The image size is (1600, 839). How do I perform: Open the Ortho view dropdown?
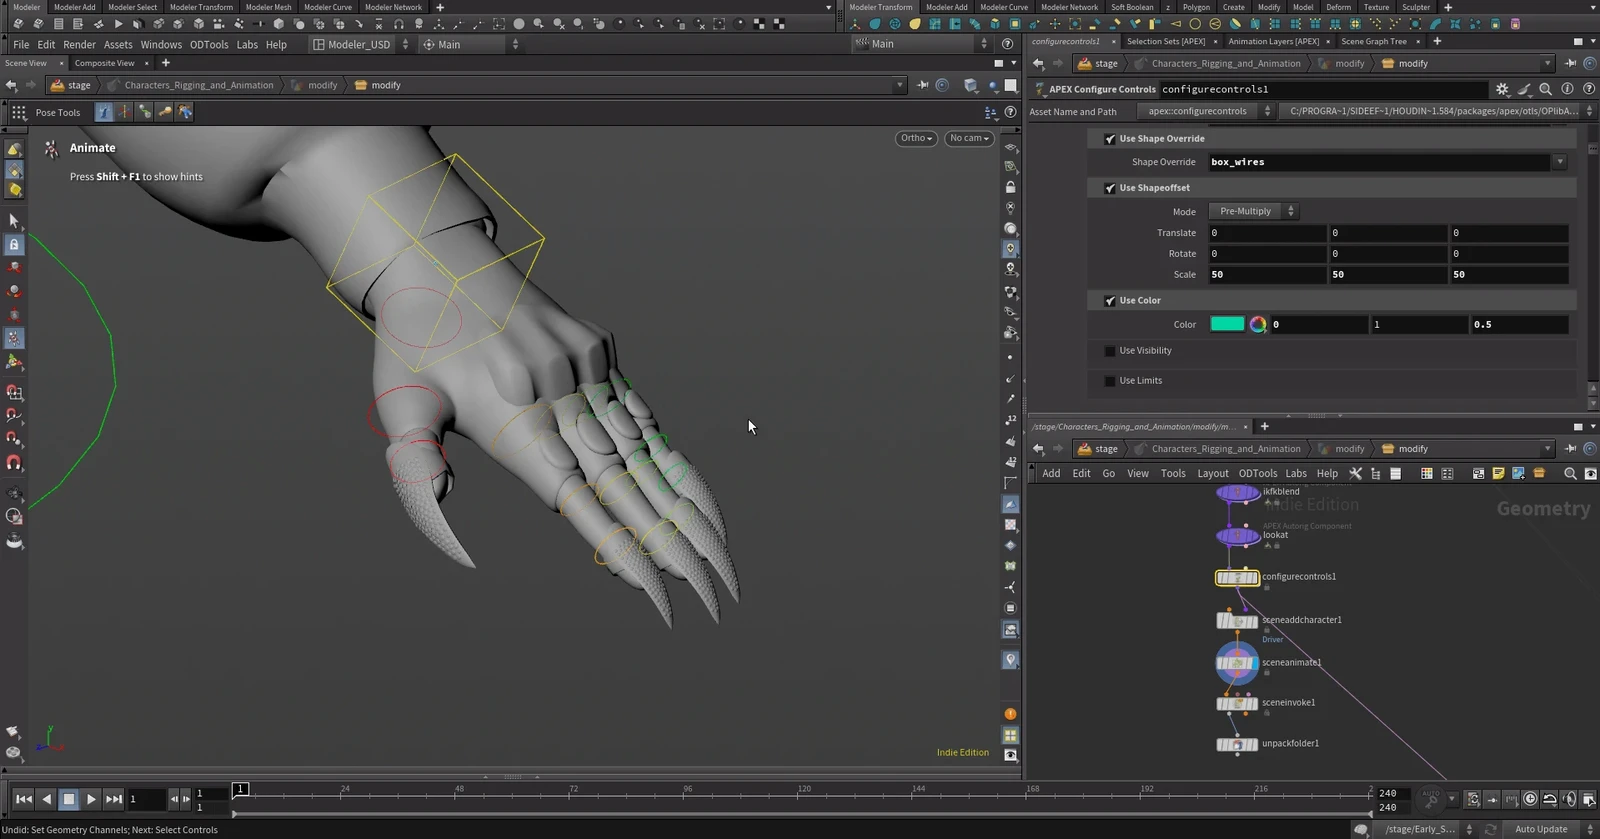(x=916, y=138)
